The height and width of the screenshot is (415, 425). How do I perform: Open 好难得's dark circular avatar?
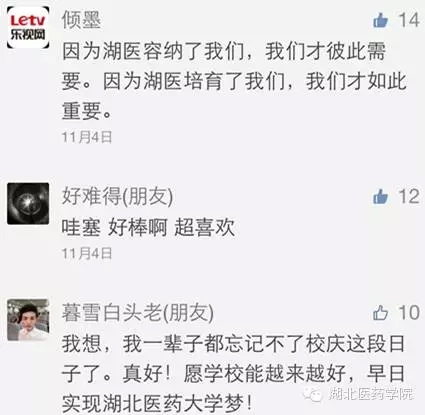point(28,203)
